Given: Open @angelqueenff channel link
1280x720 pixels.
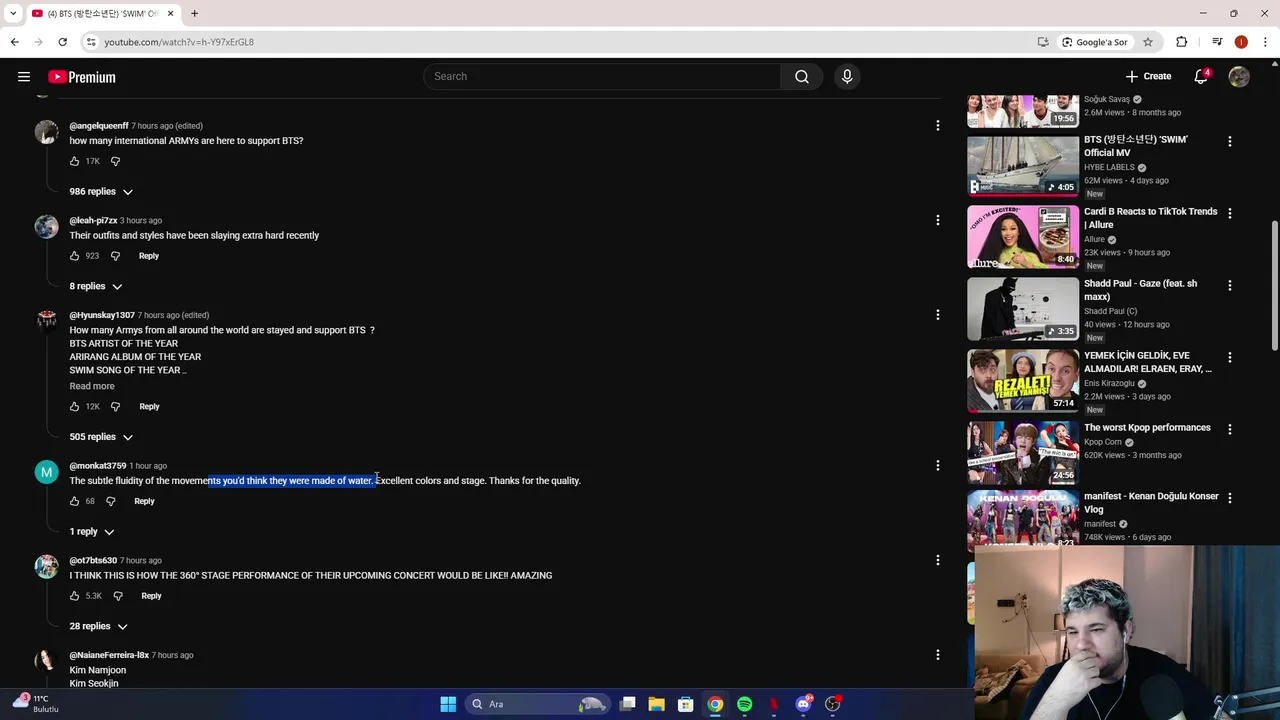Looking at the screenshot, I should tap(99, 126).
